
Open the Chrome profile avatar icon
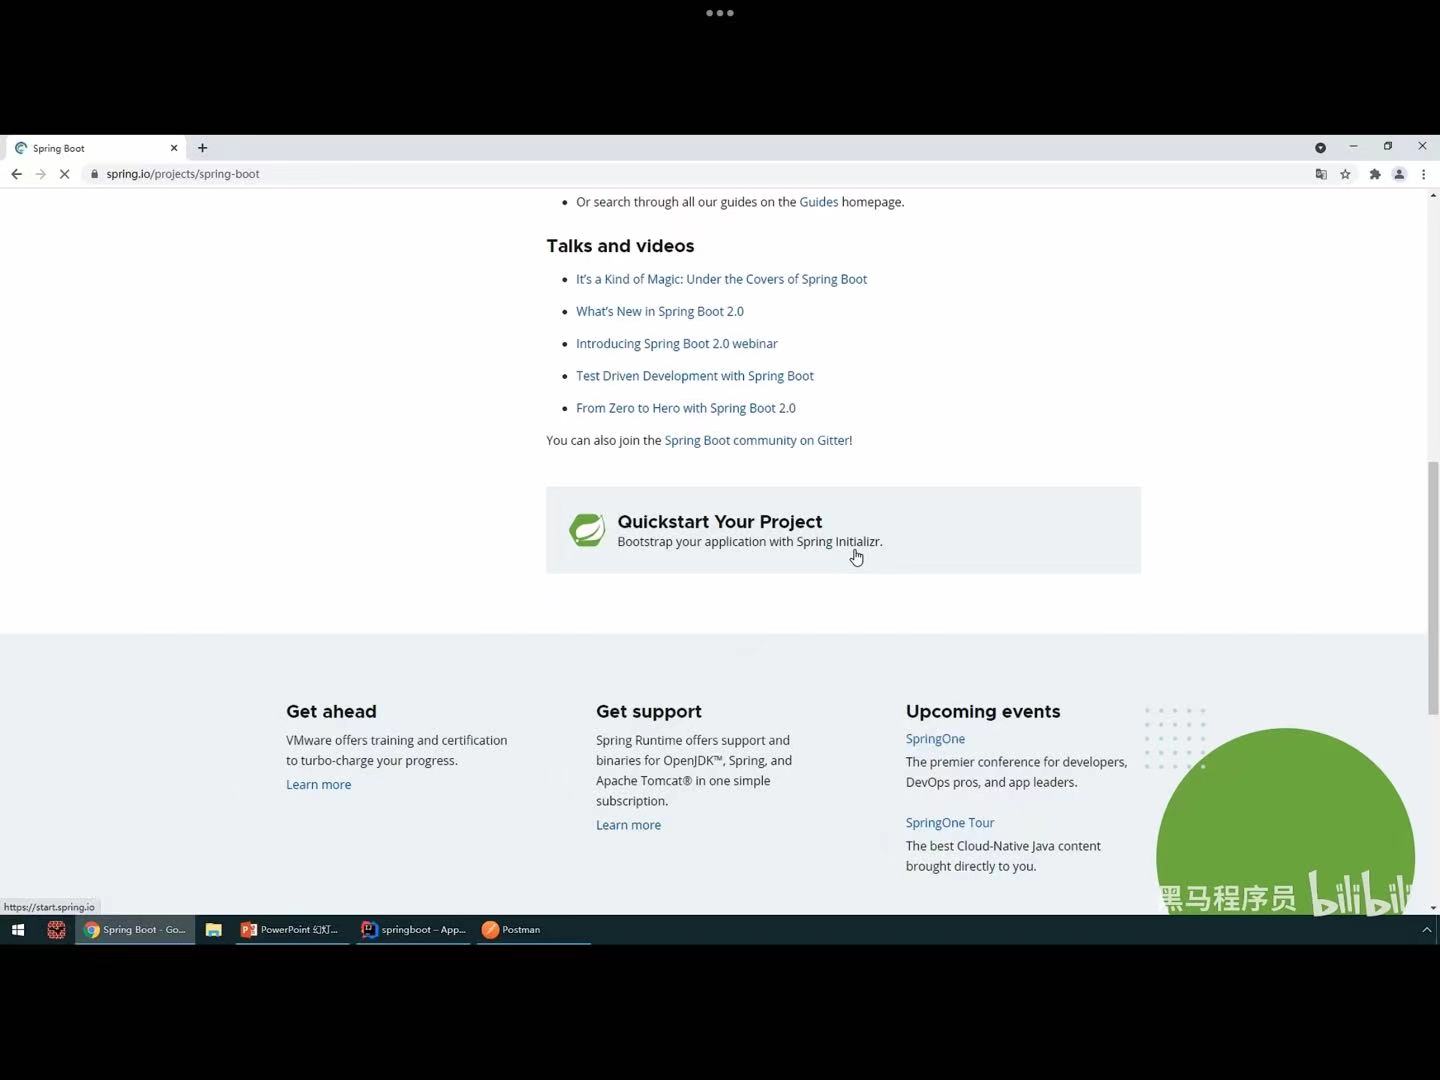pyautogui.click(x=1399, y=174)
